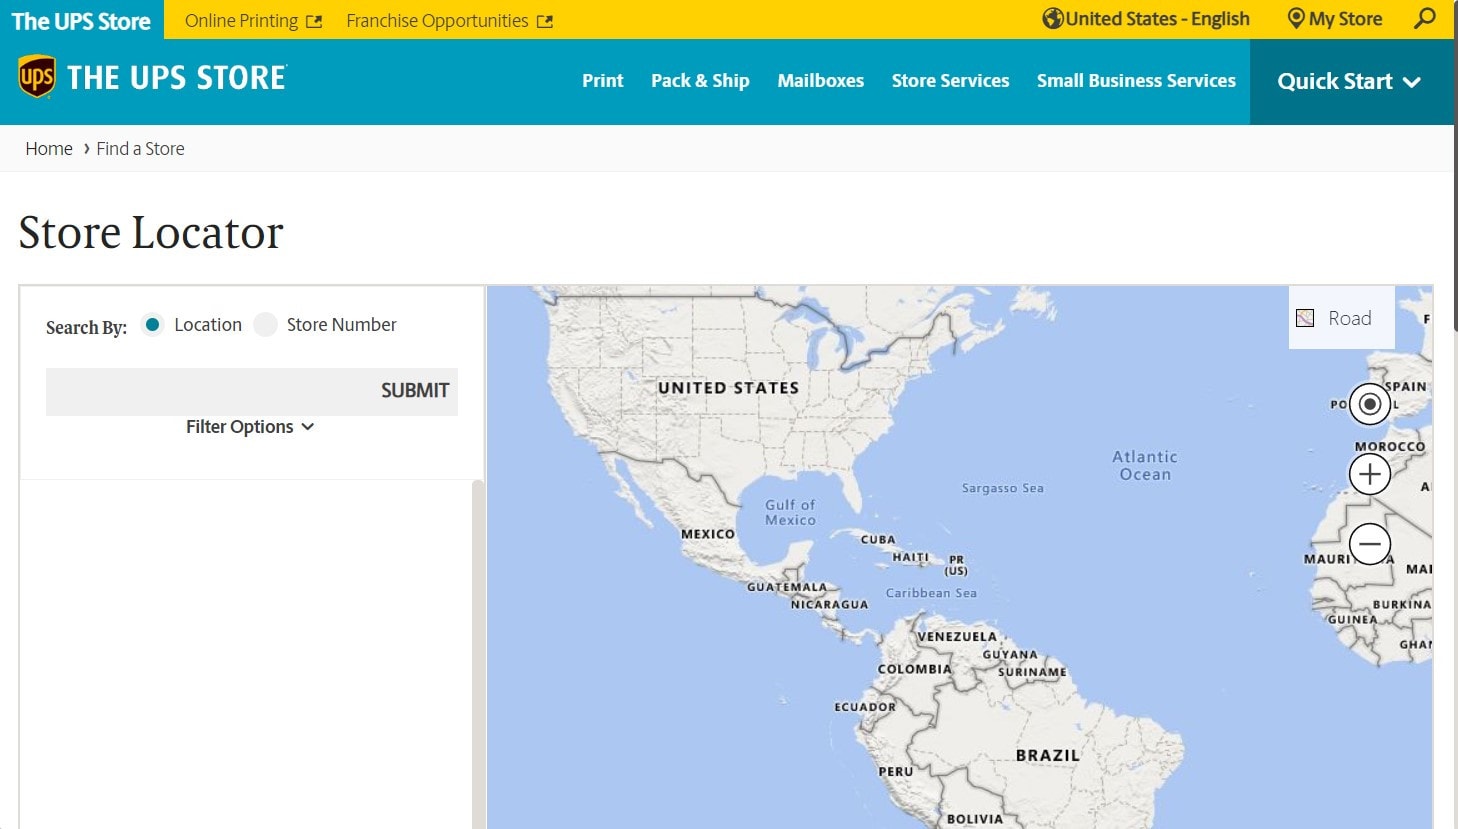Click UNITED STATES label on map

(728, 388)
